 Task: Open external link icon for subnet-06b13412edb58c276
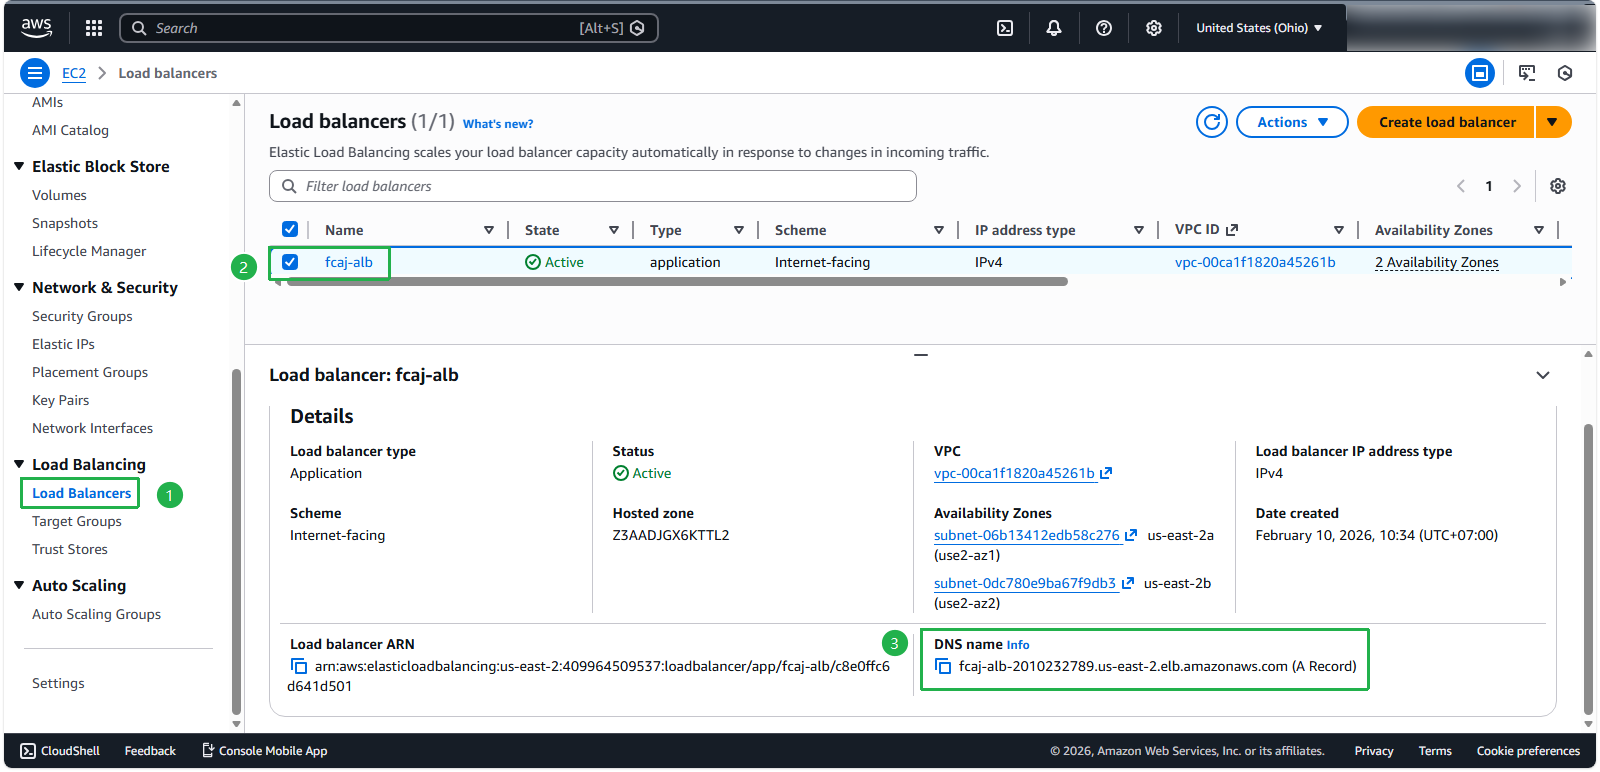(1131, 536)
